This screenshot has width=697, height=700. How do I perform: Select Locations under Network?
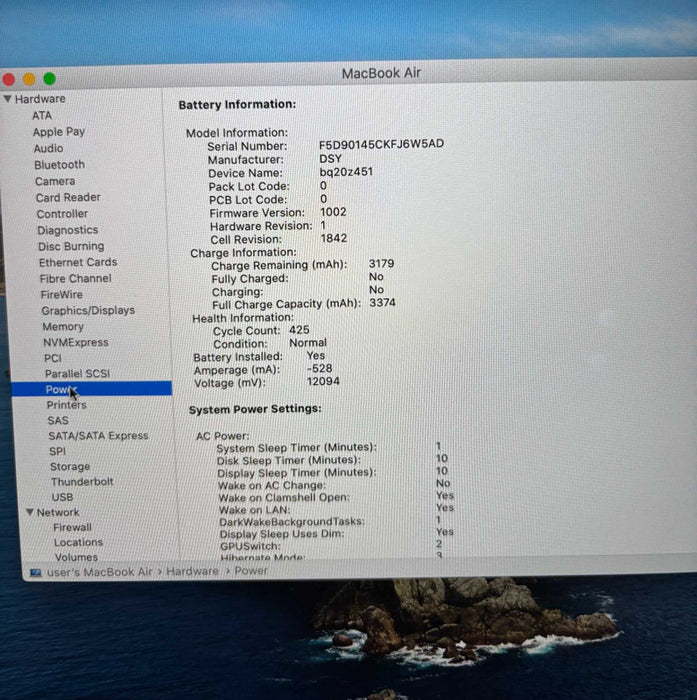(78, 542)
